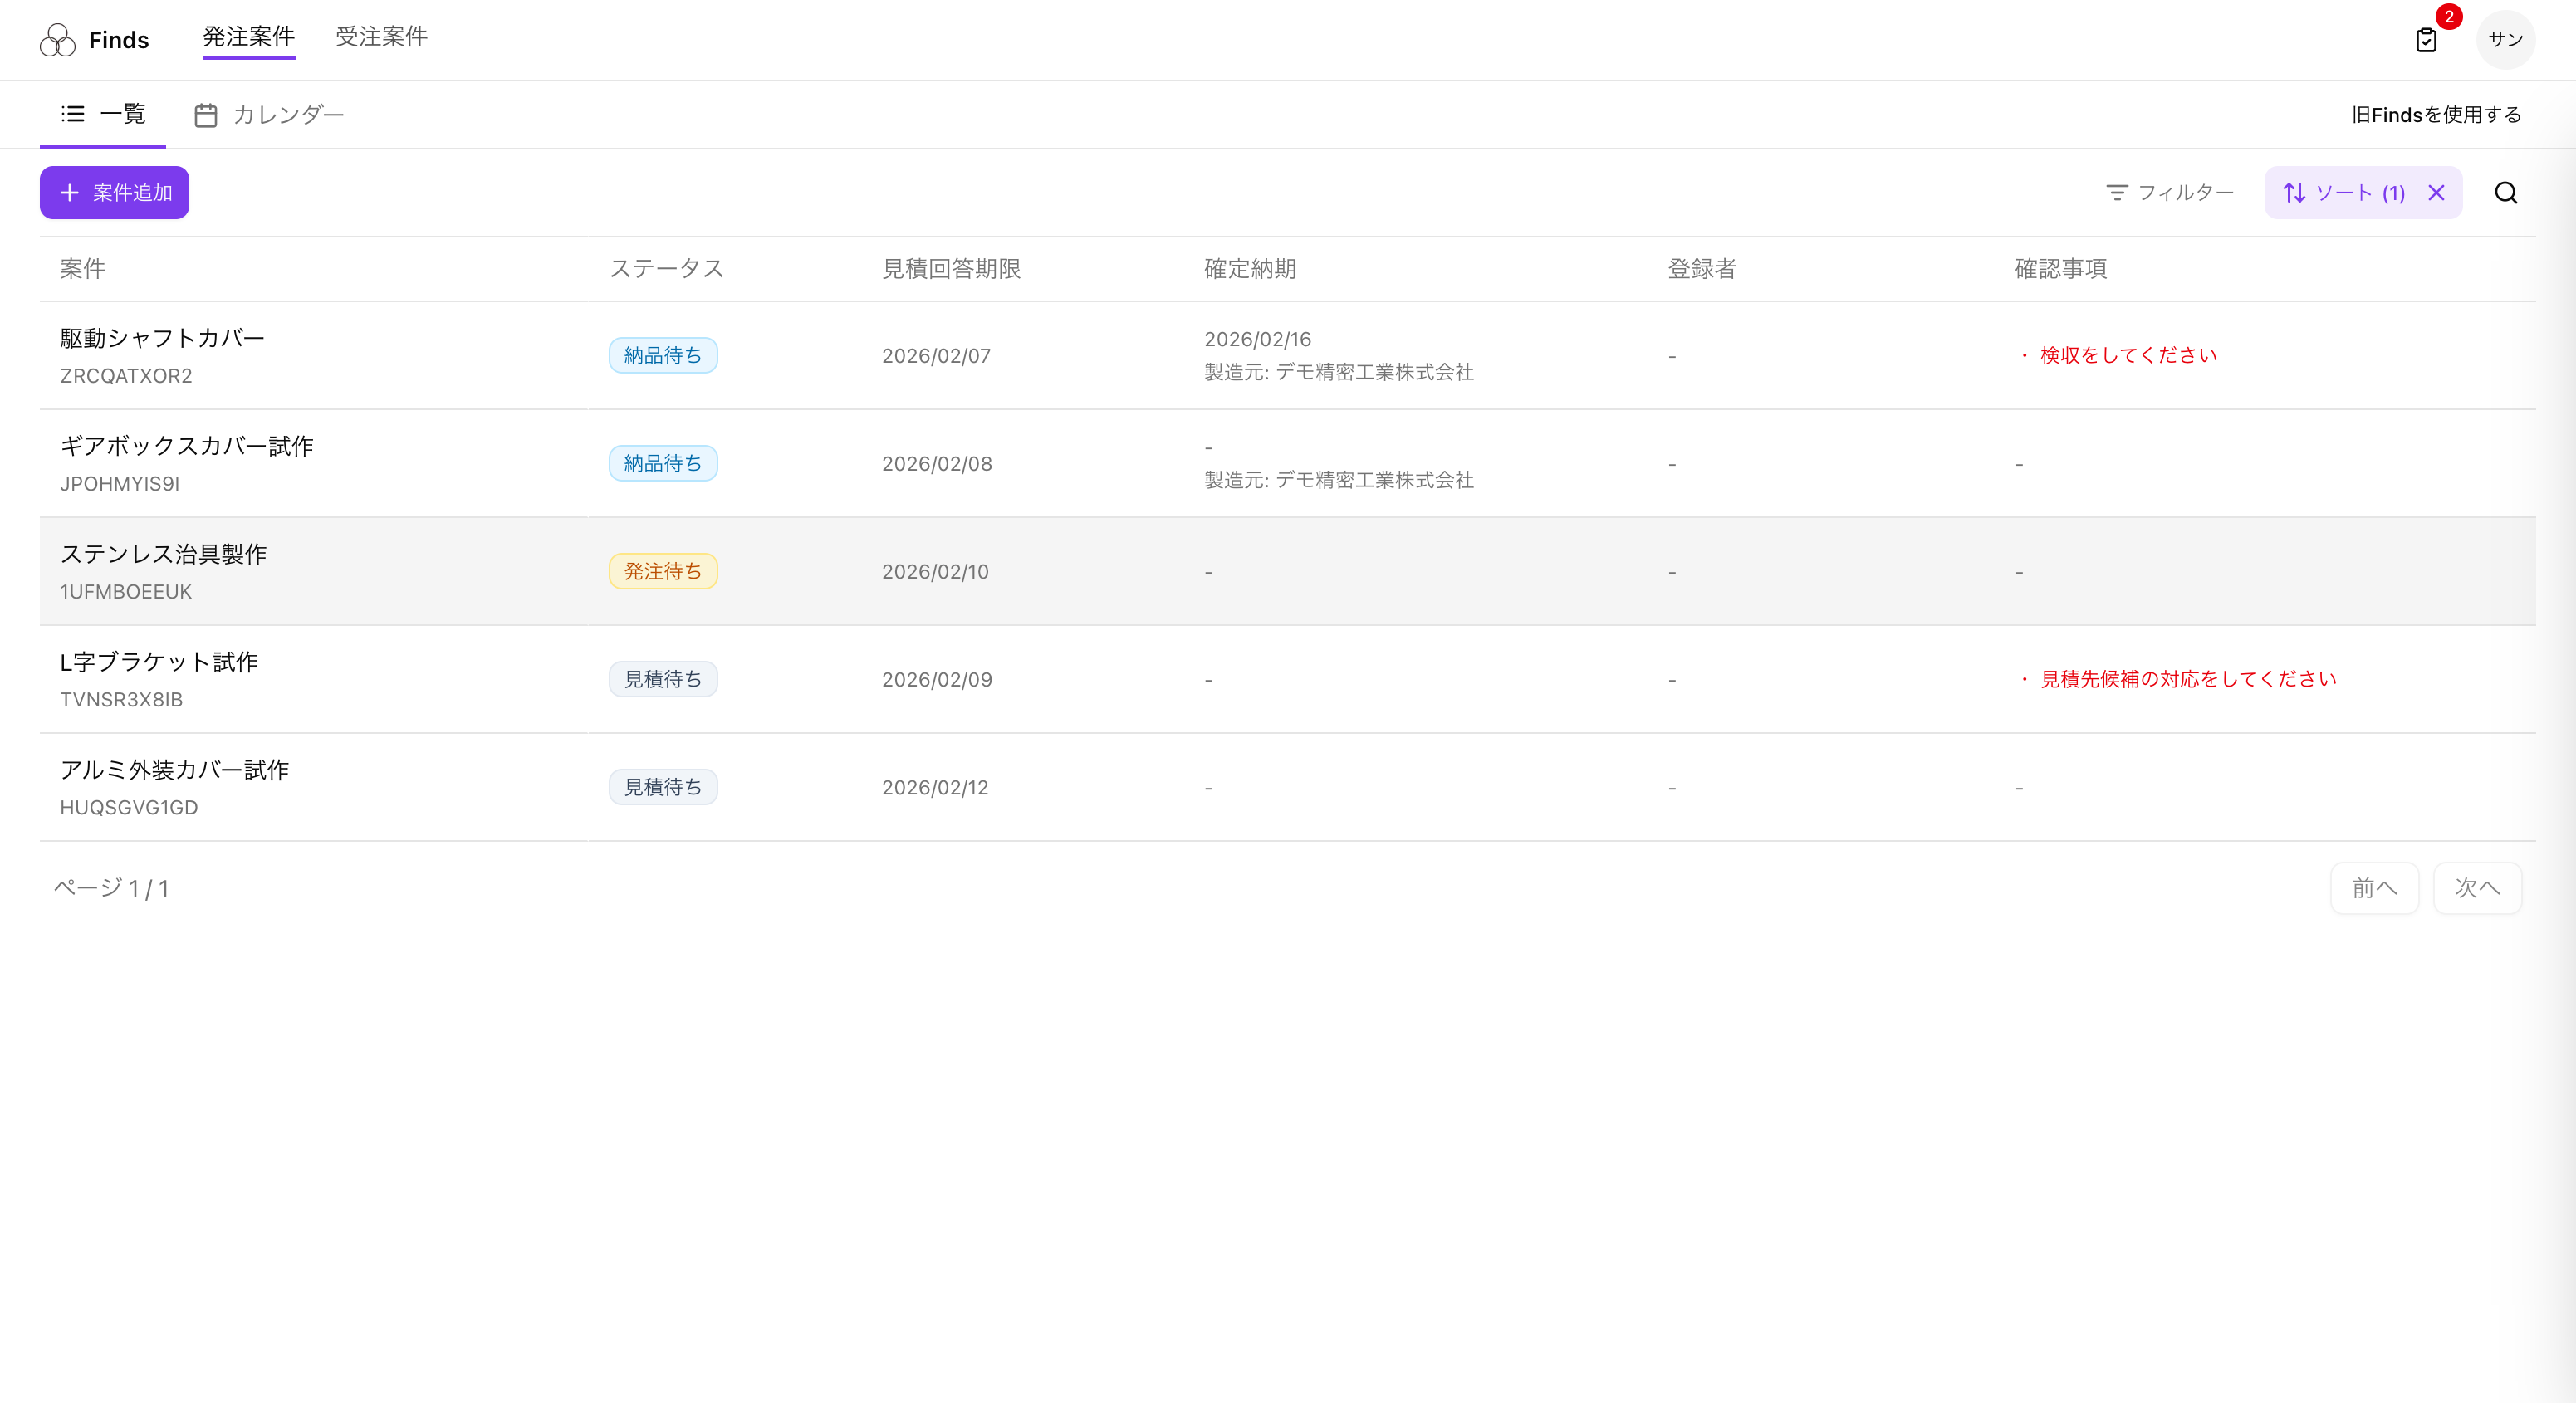The width and height of the screenshot is (2576, 1403).
Task: Click the sort arrows icon in ソート chip
Action: pyautogui.click(x=2296, y=192)
